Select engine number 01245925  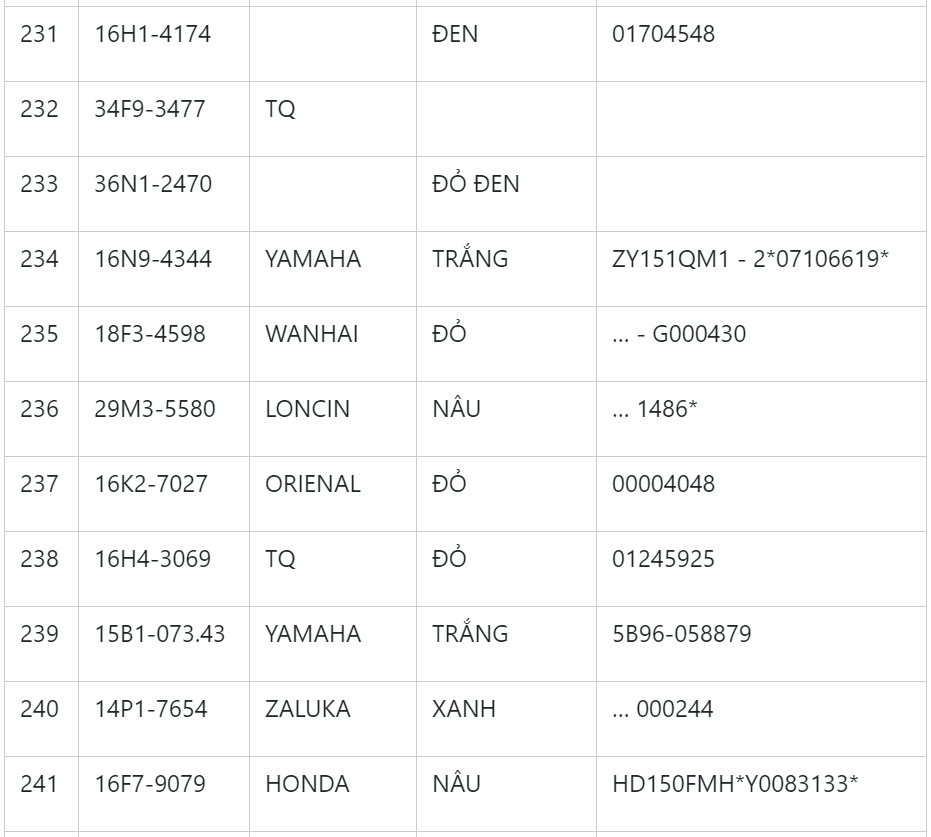pos(663,559)
